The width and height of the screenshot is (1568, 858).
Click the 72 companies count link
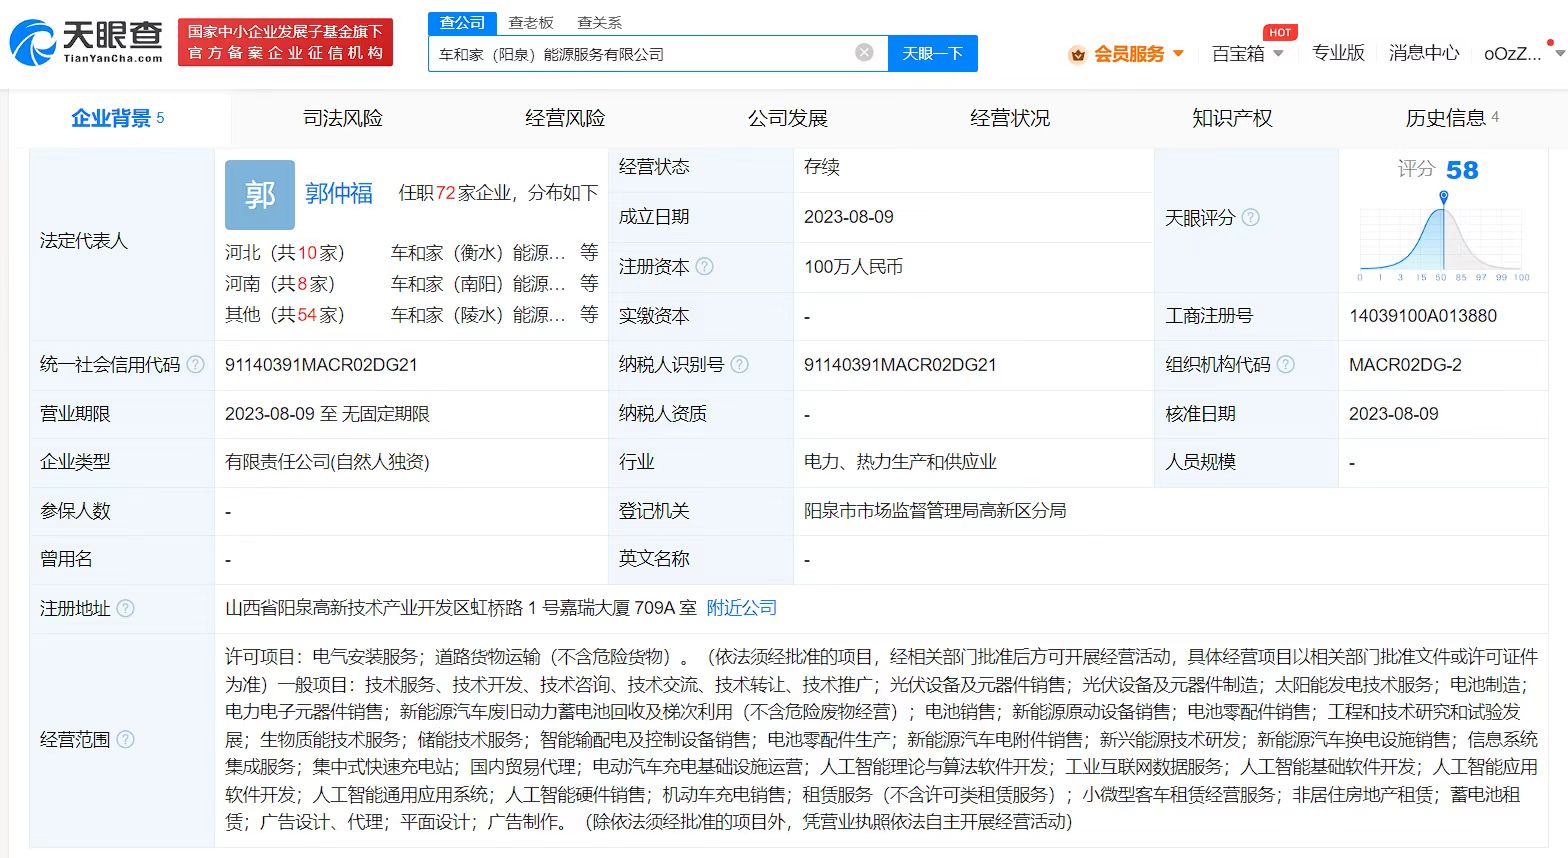[x=446, y=193]
